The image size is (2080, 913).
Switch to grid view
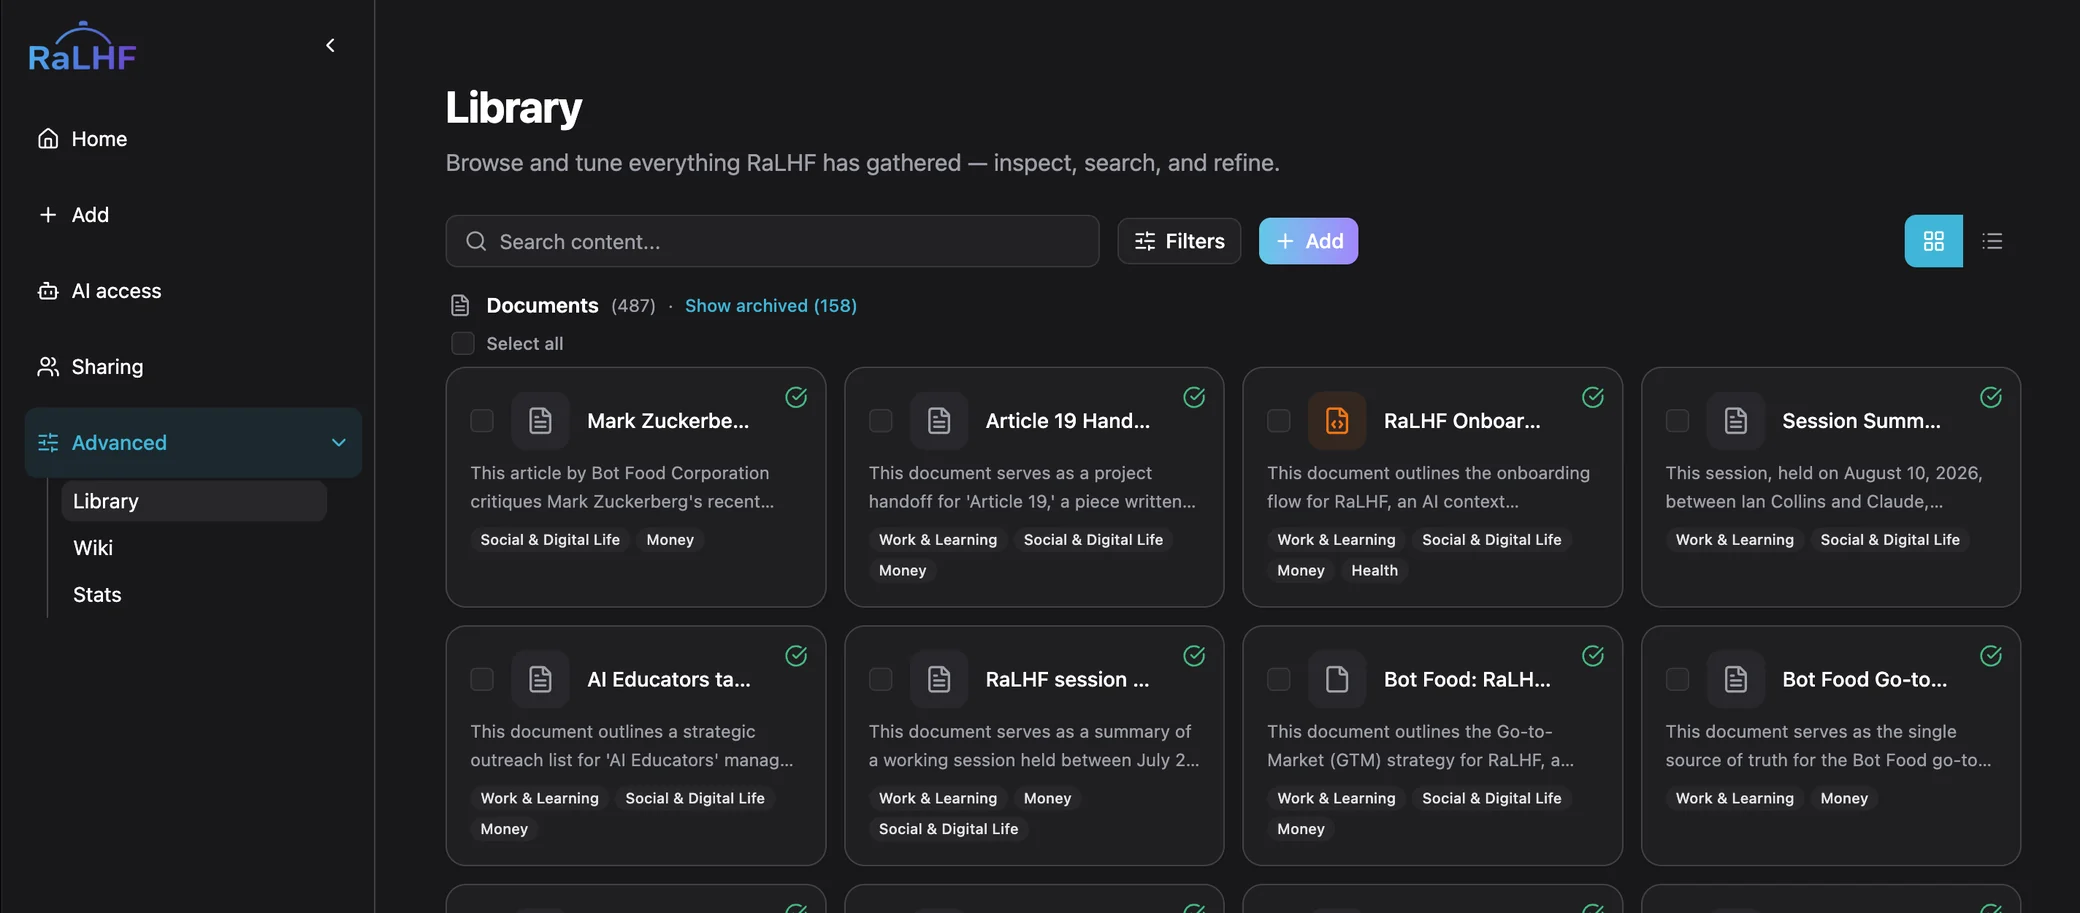click(x=1934, y=241)
